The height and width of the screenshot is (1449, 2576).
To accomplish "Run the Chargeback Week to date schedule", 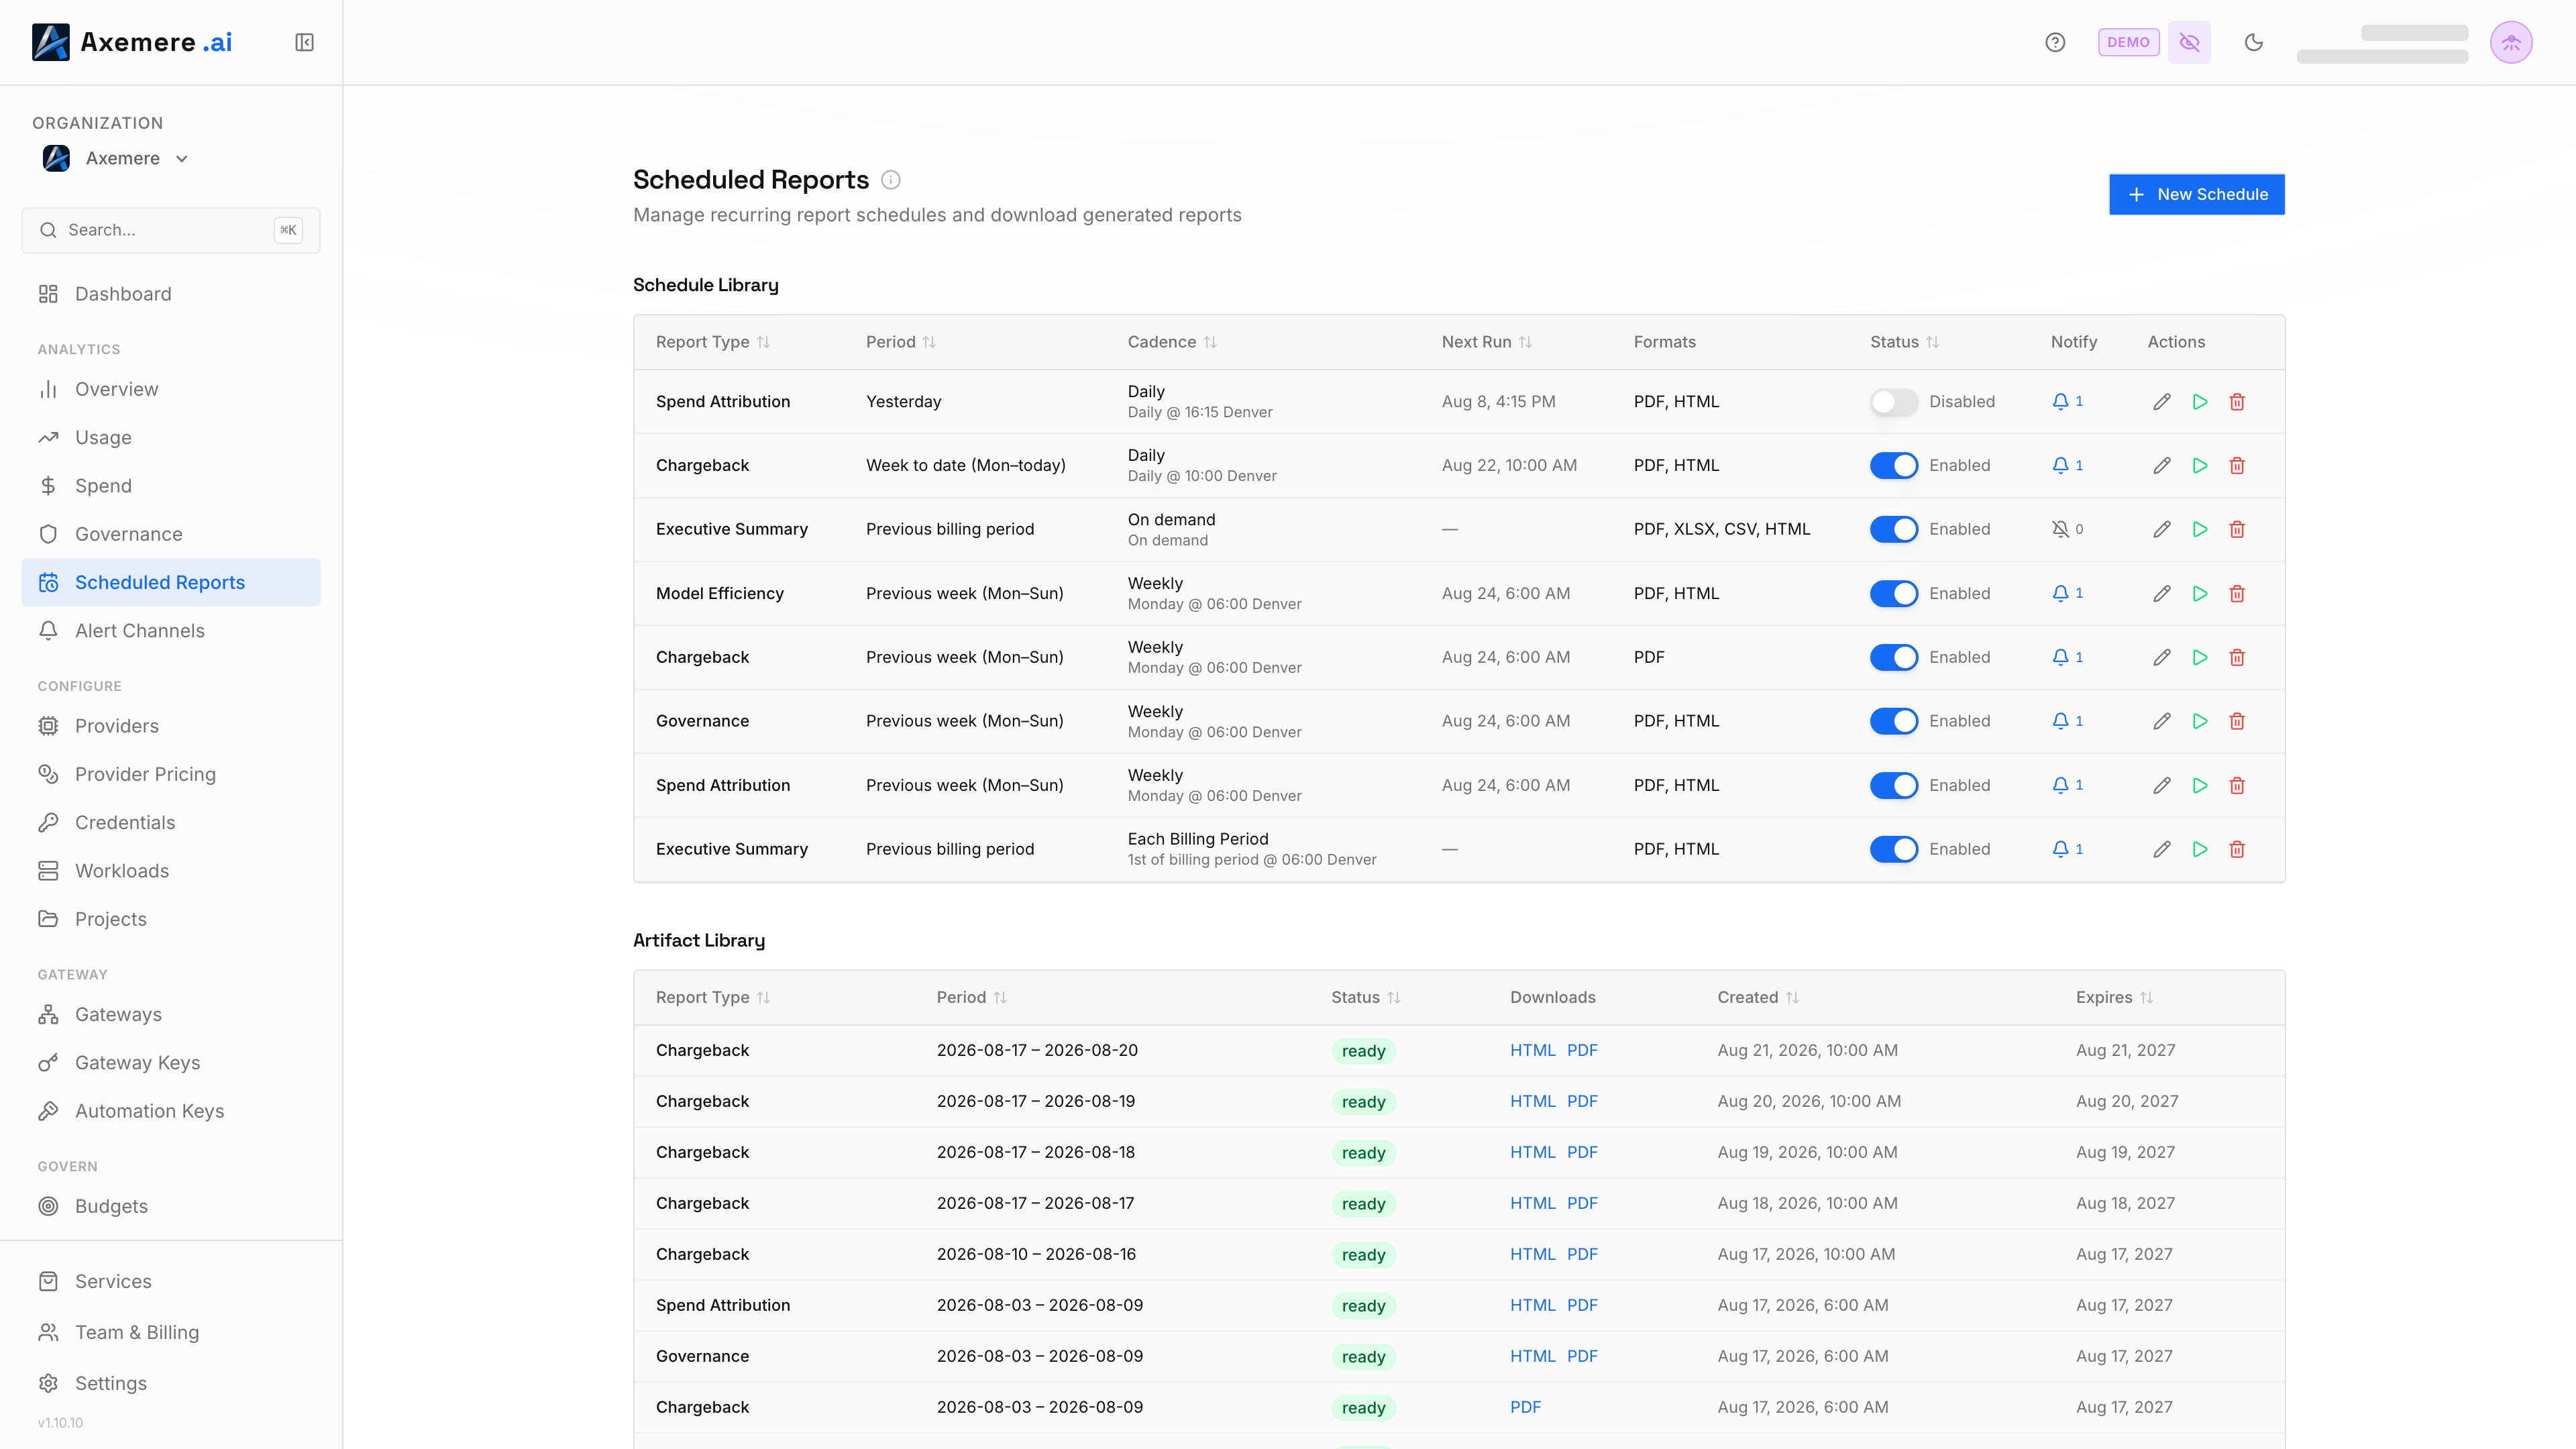I will tap(2200, 466).
